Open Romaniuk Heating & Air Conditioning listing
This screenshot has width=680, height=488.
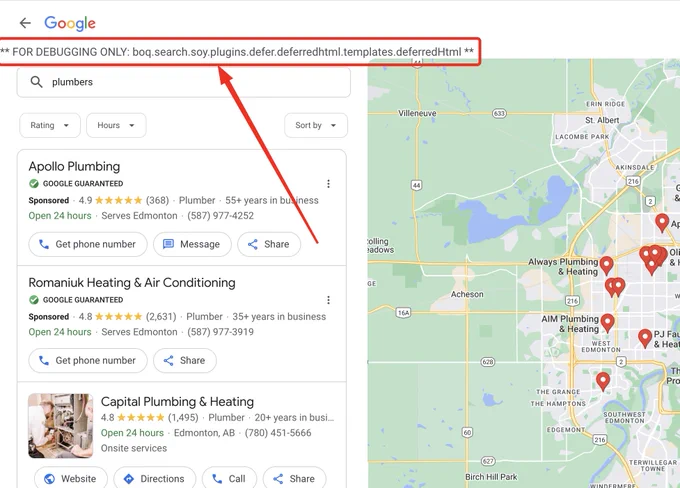[132, 283]
